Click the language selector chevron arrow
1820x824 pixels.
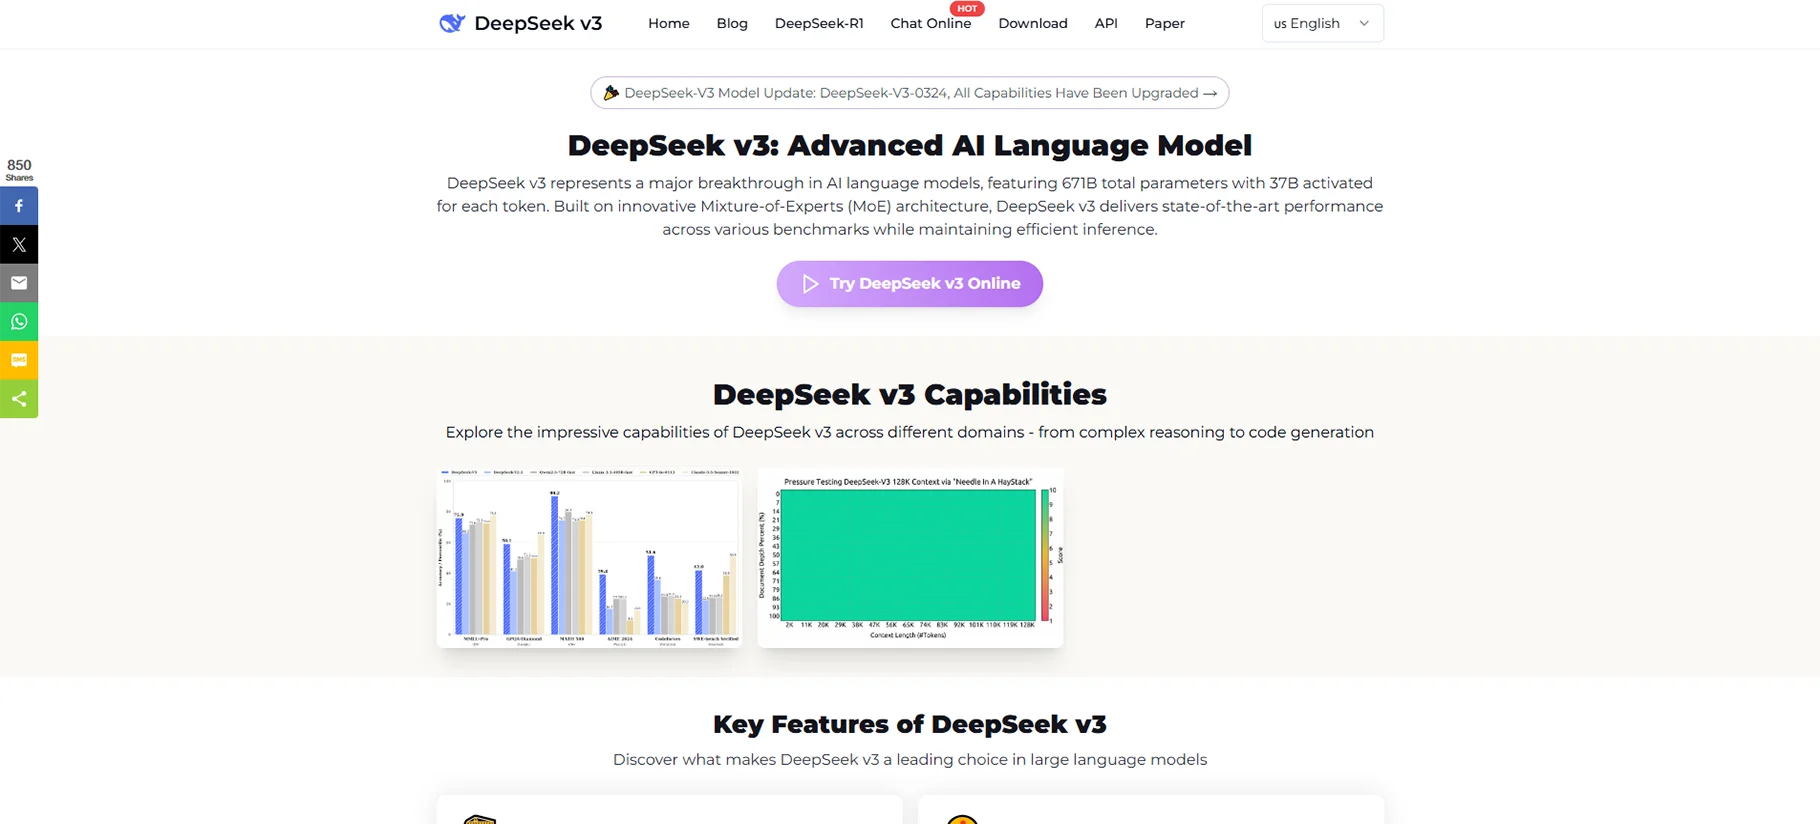1364,23
